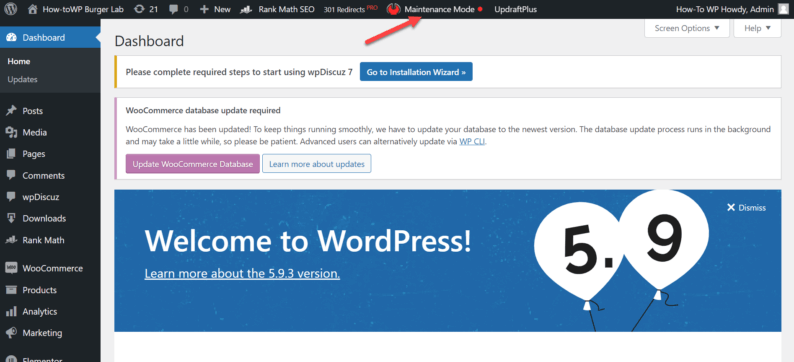Click the Rank Math icon in sidebar
This screenshot has width=794, height=362.
(x=11, y=240)
